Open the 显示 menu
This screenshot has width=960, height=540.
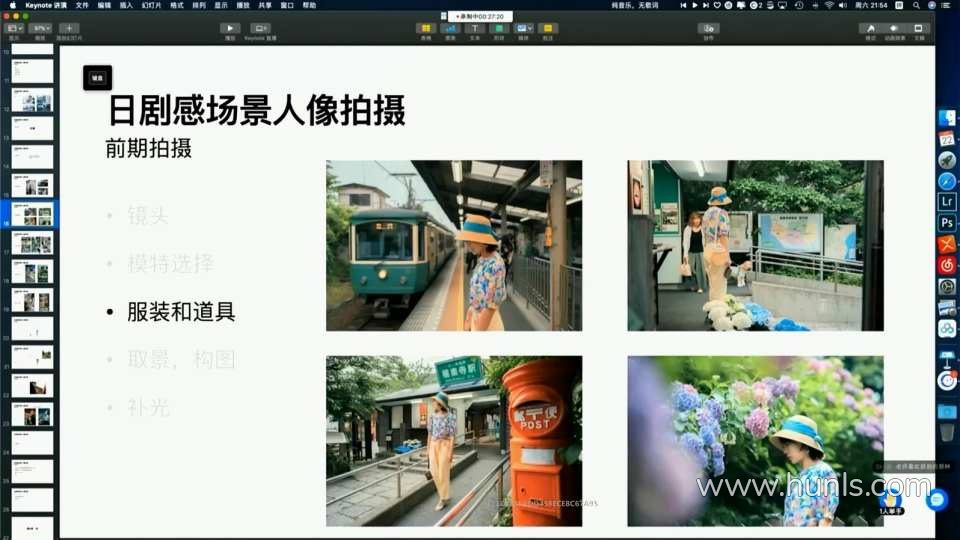(221, 5)
